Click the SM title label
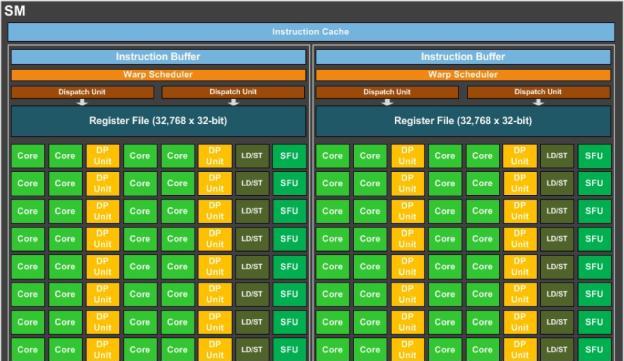Viewport: 624px width, 361px height. tap(15, 11)
